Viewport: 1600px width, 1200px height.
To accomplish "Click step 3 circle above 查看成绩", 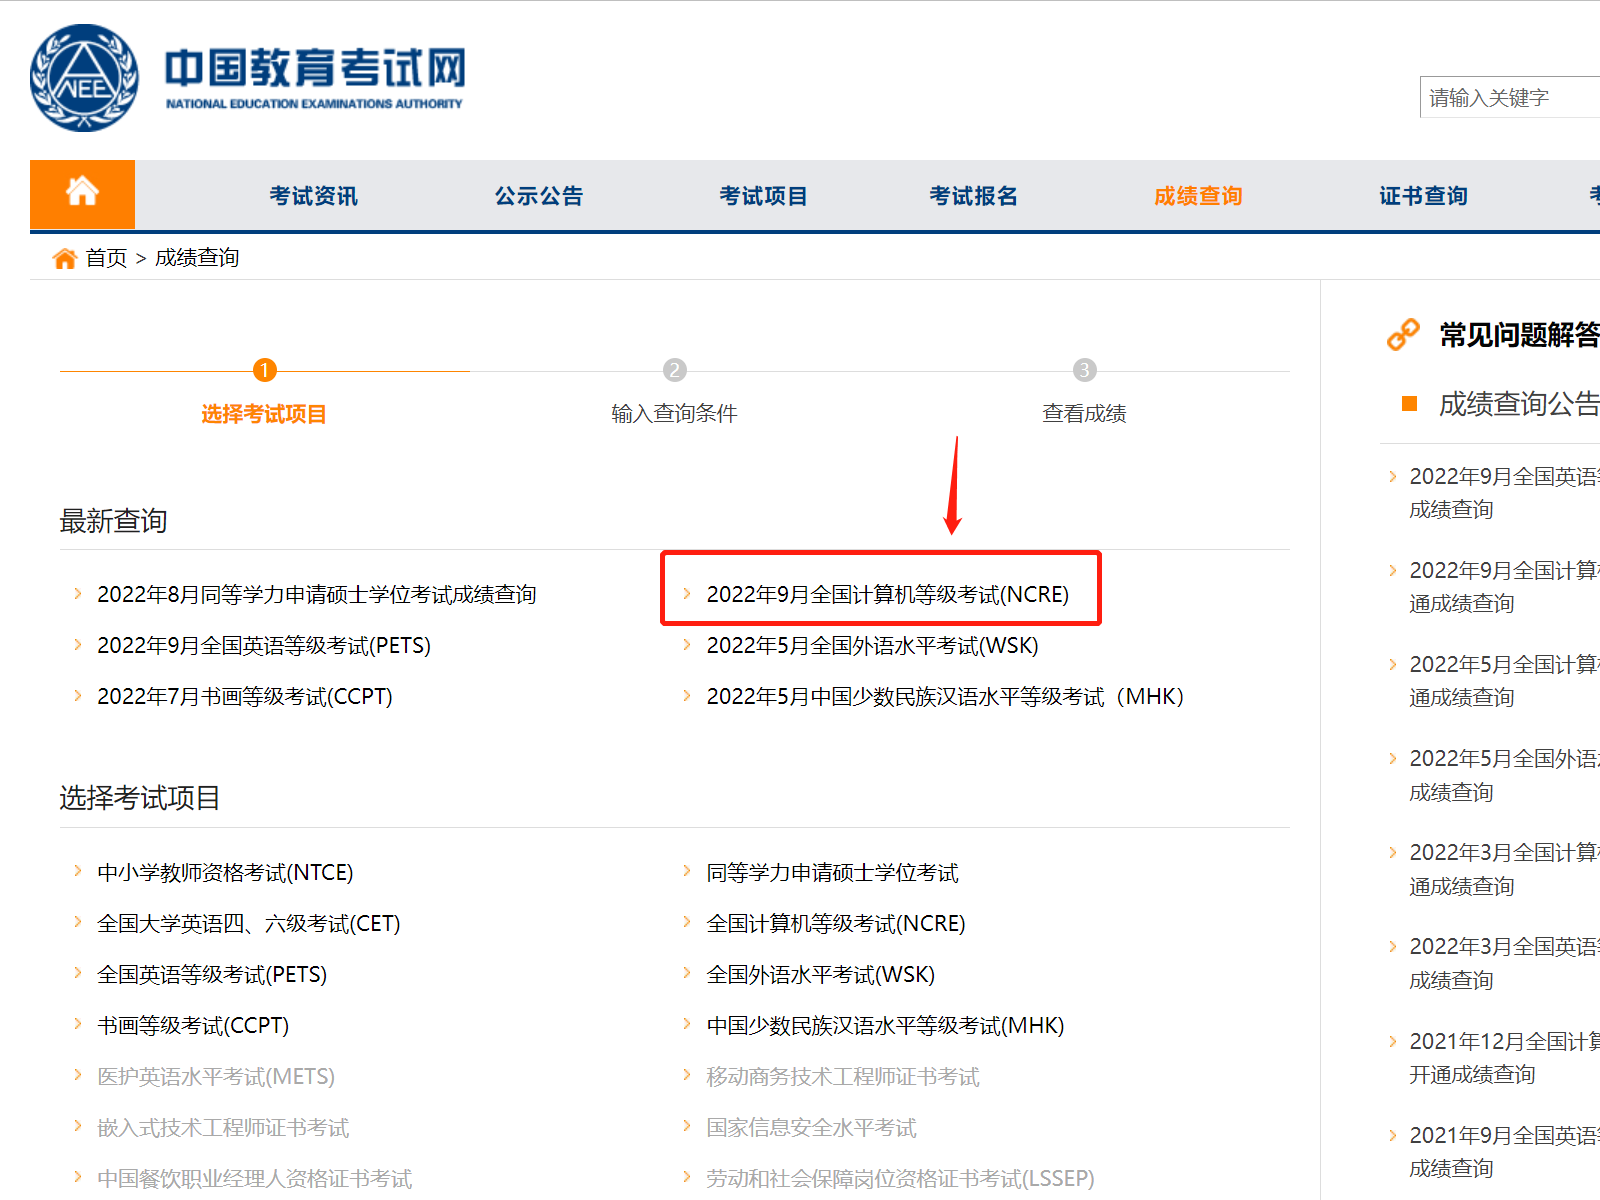I will [1085, 370].
